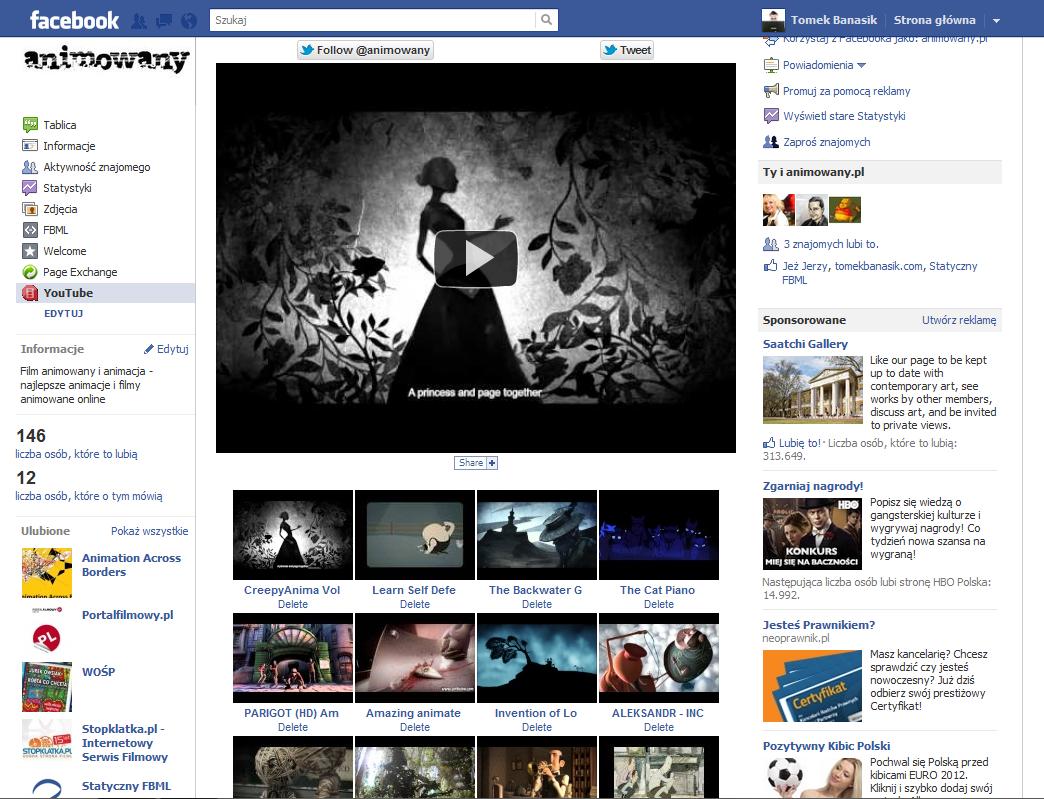Image resolution: width=1044 pixels, height=799 pixels.
Task: Open Zdjęcia in sidebar
Action: coord(60,209)
